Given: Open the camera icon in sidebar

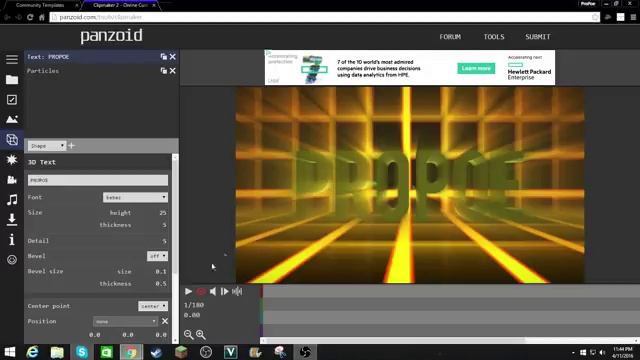Looking at the screenshot, I should pos(12,179).
